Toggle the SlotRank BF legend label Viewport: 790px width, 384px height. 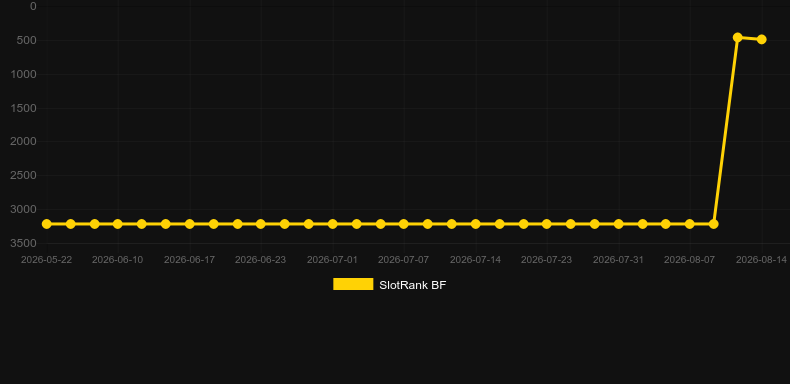(x=413, y=285)
